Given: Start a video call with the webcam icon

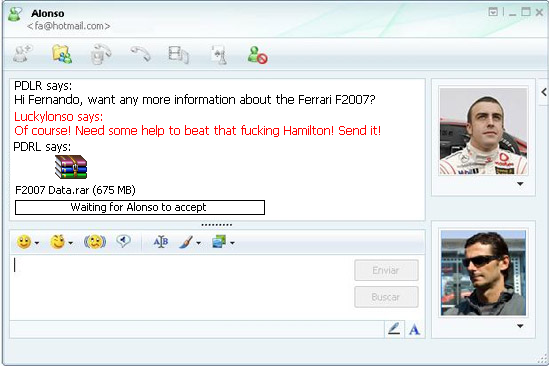Looking at the screenshot, I should pyautogui.click(x=101, y=54).
